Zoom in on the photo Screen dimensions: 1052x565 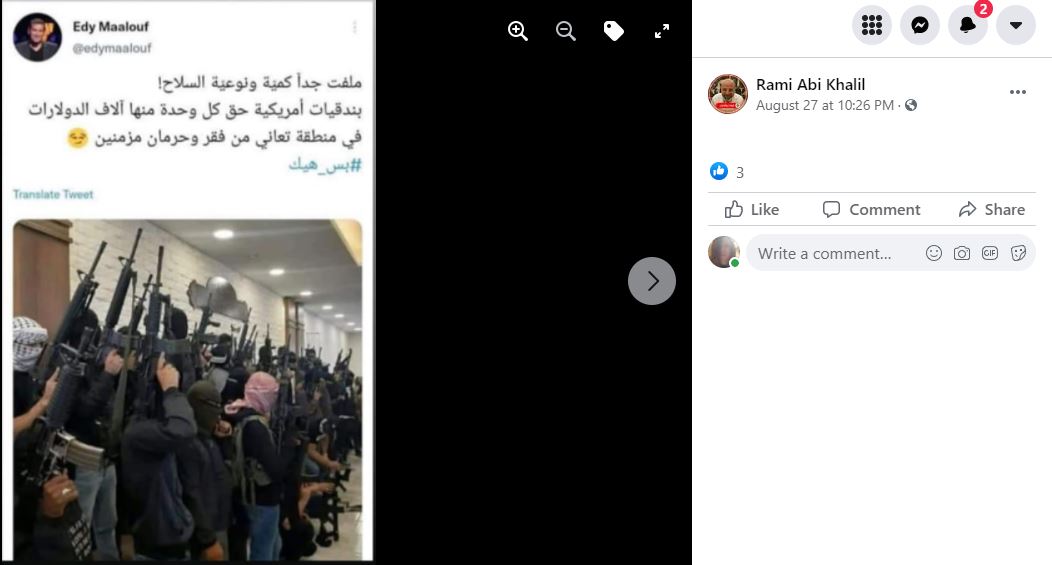point(517,31)
